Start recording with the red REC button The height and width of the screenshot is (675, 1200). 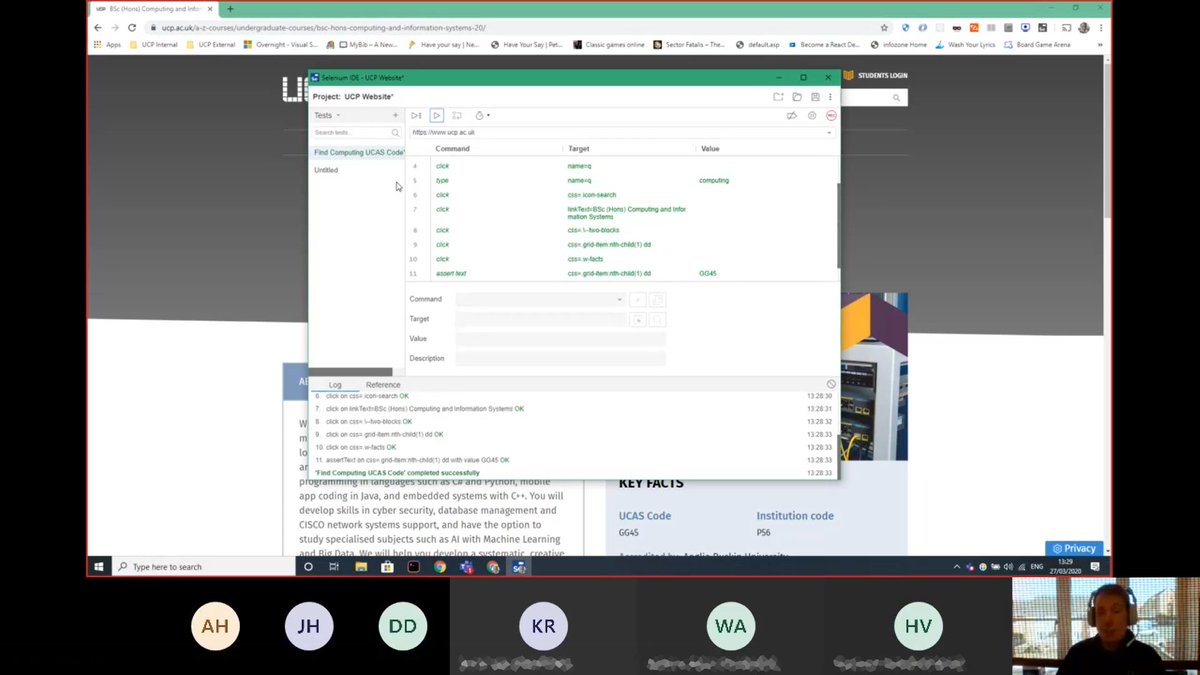point(831,116)
